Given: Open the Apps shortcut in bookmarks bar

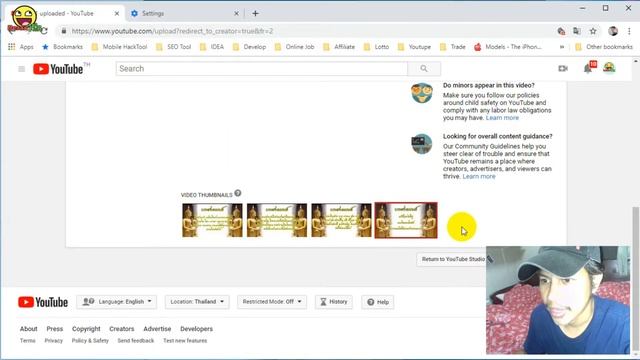Looking at the screenshot, I should click(21, 47).
